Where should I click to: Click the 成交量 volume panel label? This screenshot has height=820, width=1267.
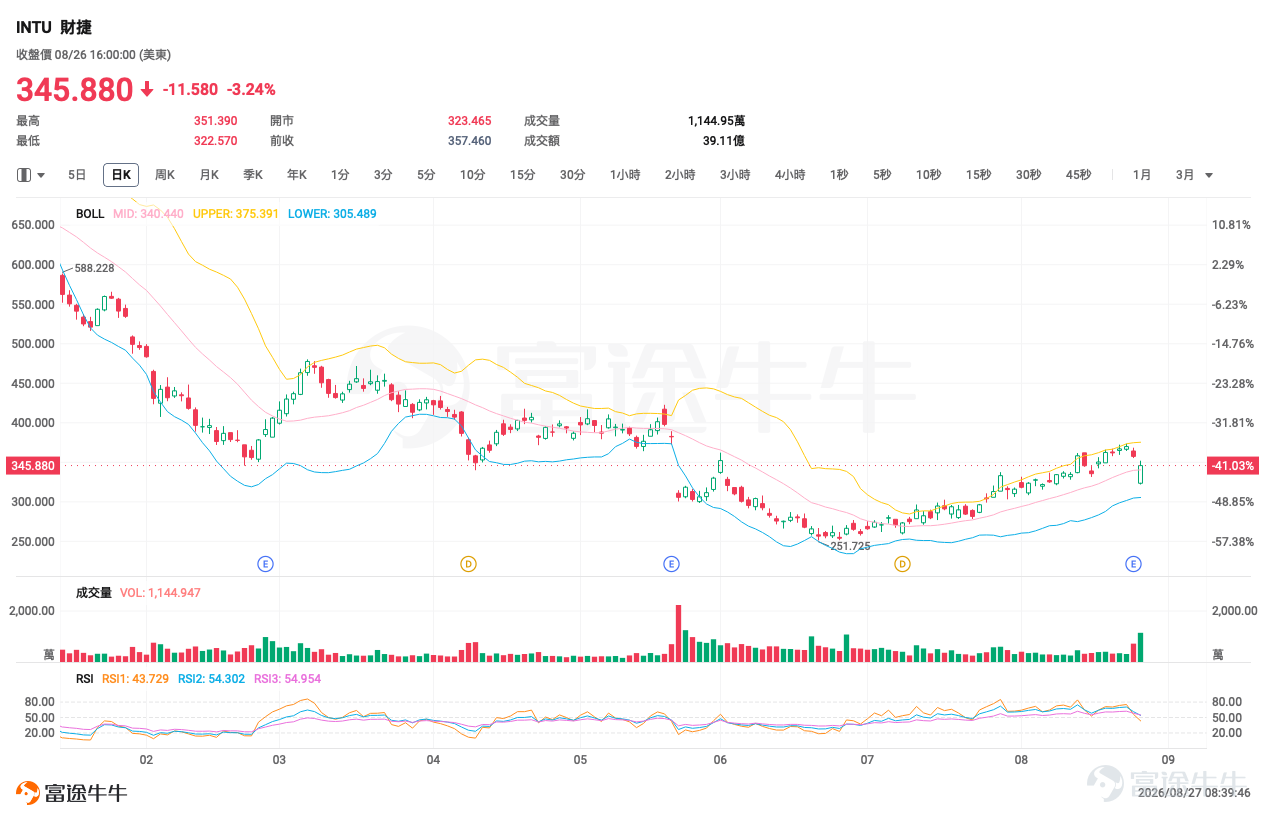pos(94,592)
